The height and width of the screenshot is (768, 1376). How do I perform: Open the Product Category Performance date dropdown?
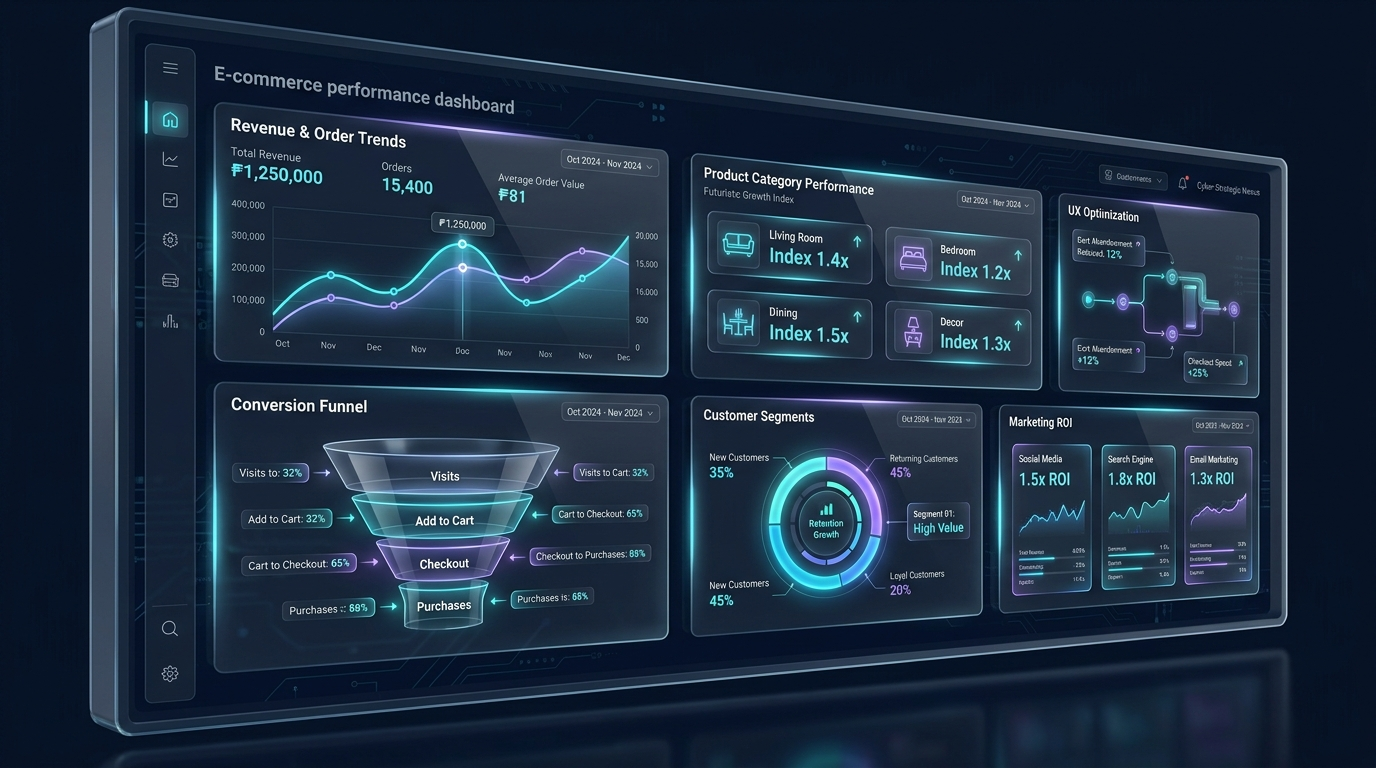pyautogui.click(x=995, y=203)
